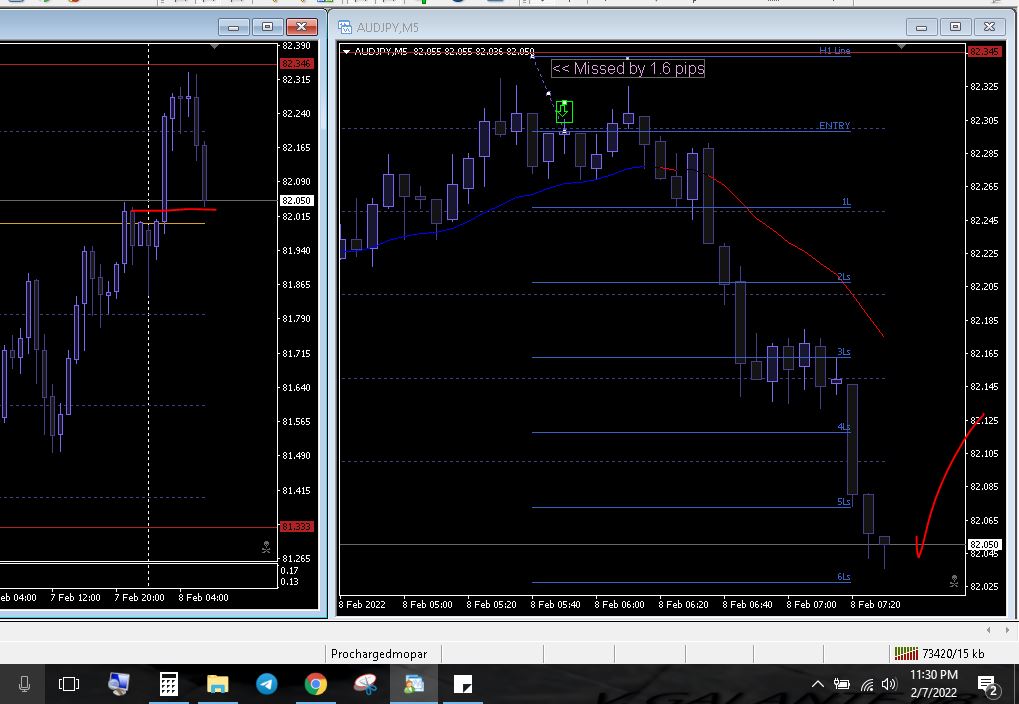Click the volume speaker icon in the tray

pos(888,684)
